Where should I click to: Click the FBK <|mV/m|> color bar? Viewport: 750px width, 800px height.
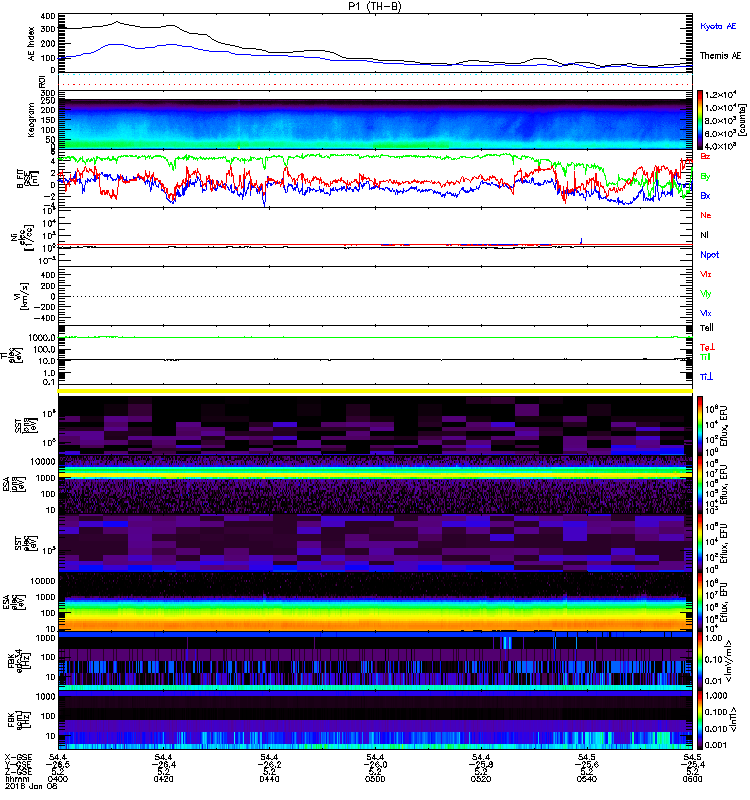coord(700,661)
